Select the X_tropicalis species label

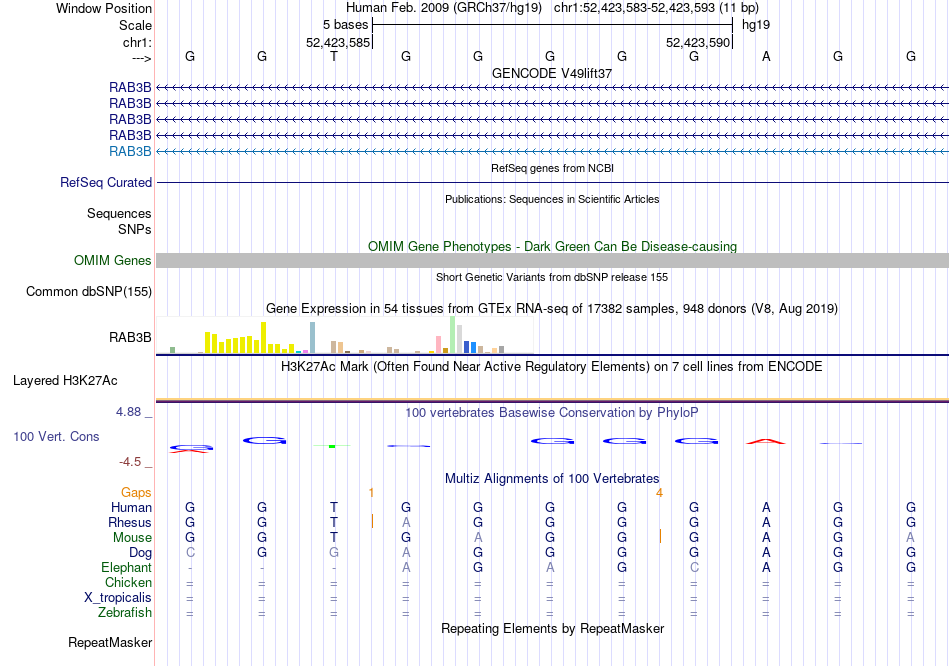[x=118, y=598]
